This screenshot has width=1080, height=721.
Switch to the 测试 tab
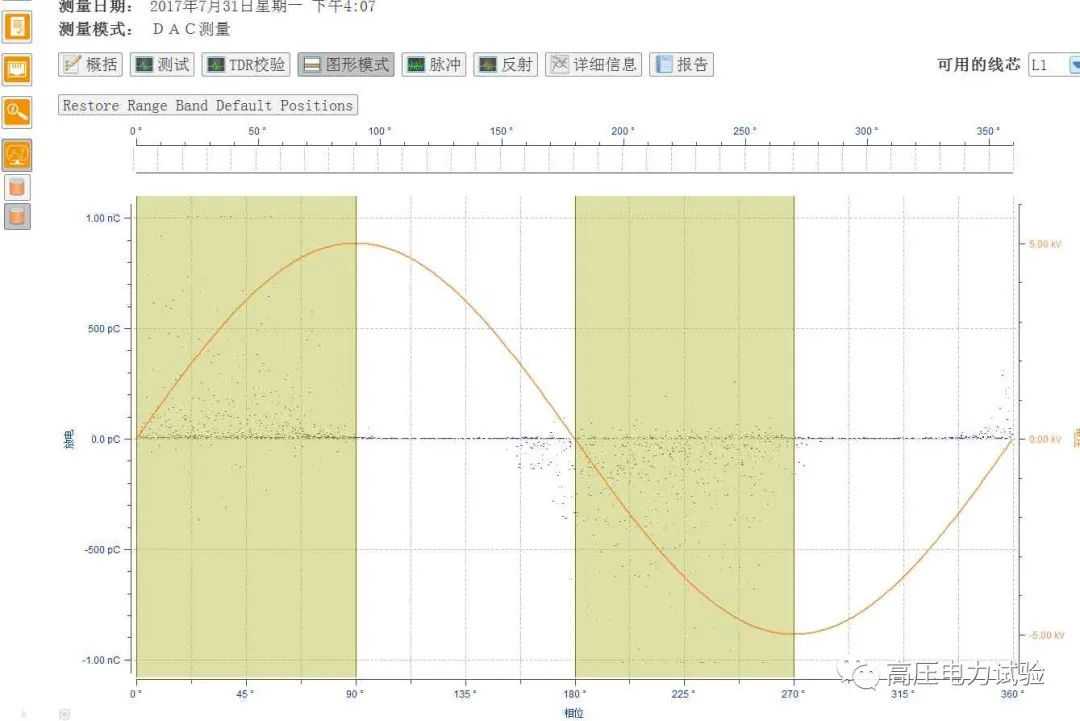[162, 65]
